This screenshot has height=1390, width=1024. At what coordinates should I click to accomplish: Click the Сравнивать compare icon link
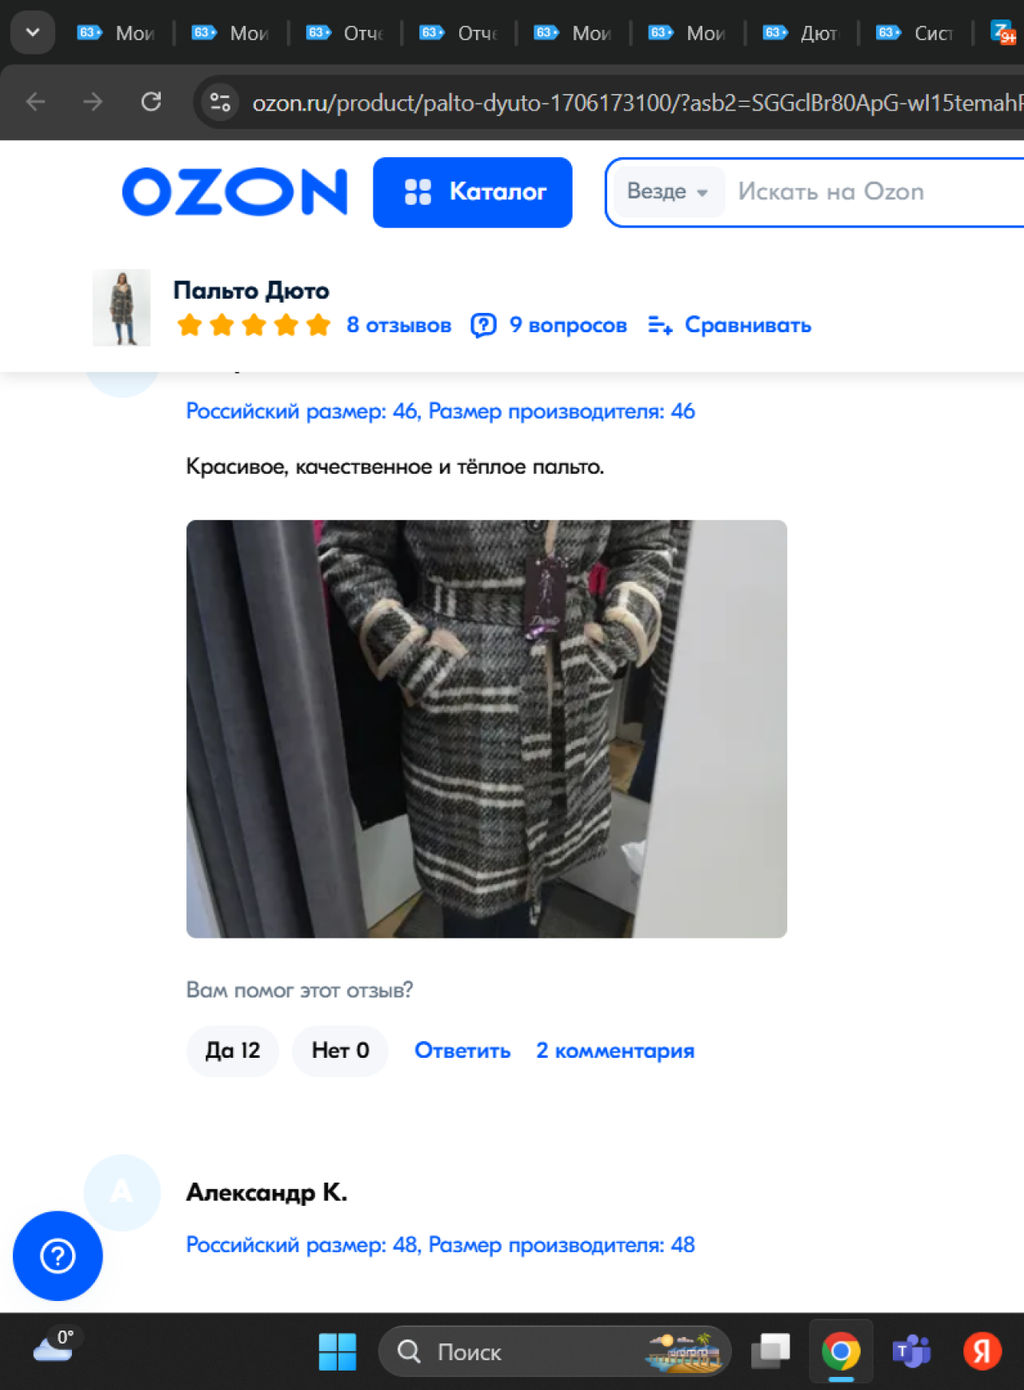pos(729,325)
